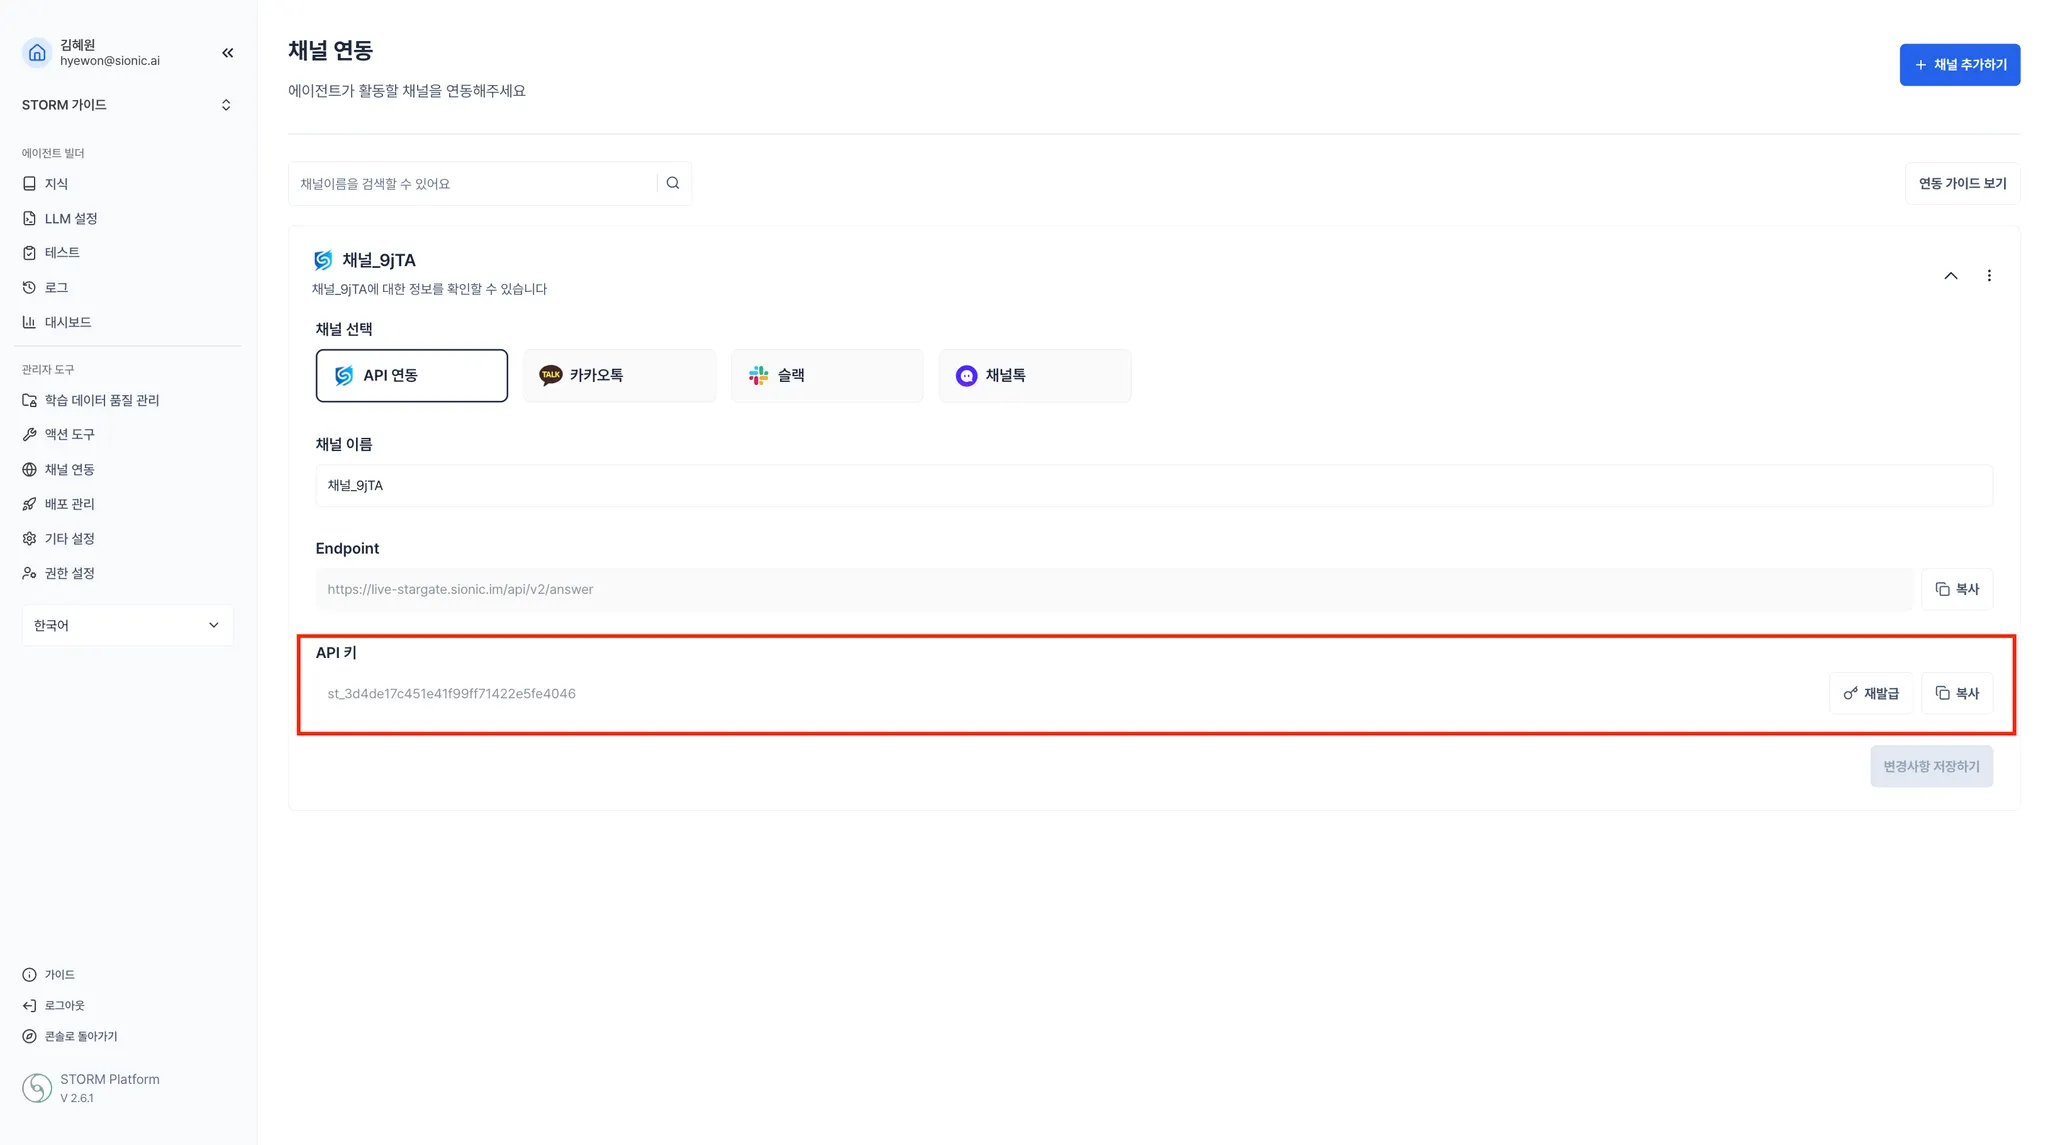This screenshot has width=2048, height=1145.
Task: Go to 배포 관리 in sidebar
Action: coord(69,504)
